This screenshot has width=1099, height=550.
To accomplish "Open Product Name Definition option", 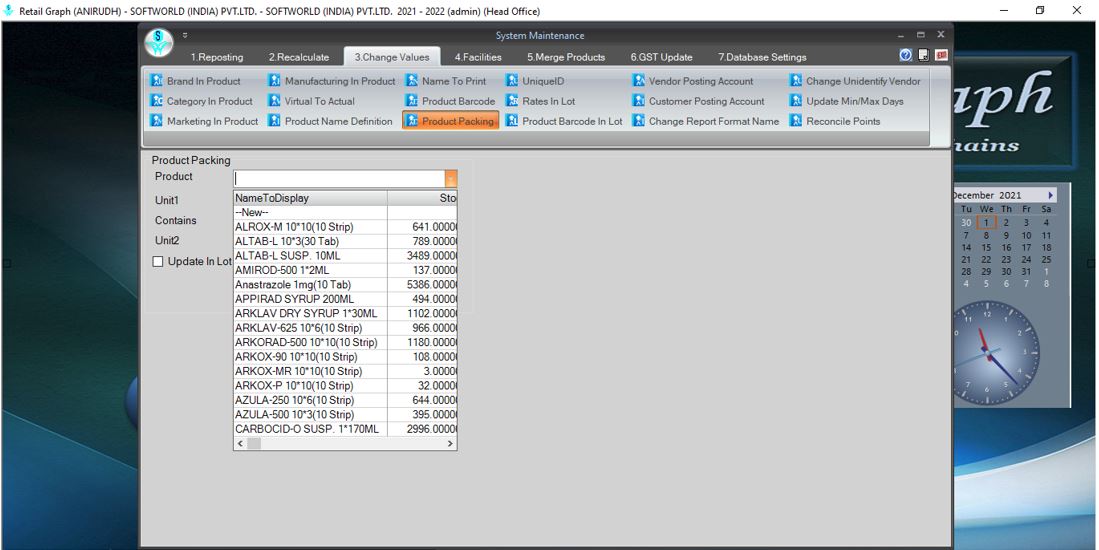I will click(331, 121).
